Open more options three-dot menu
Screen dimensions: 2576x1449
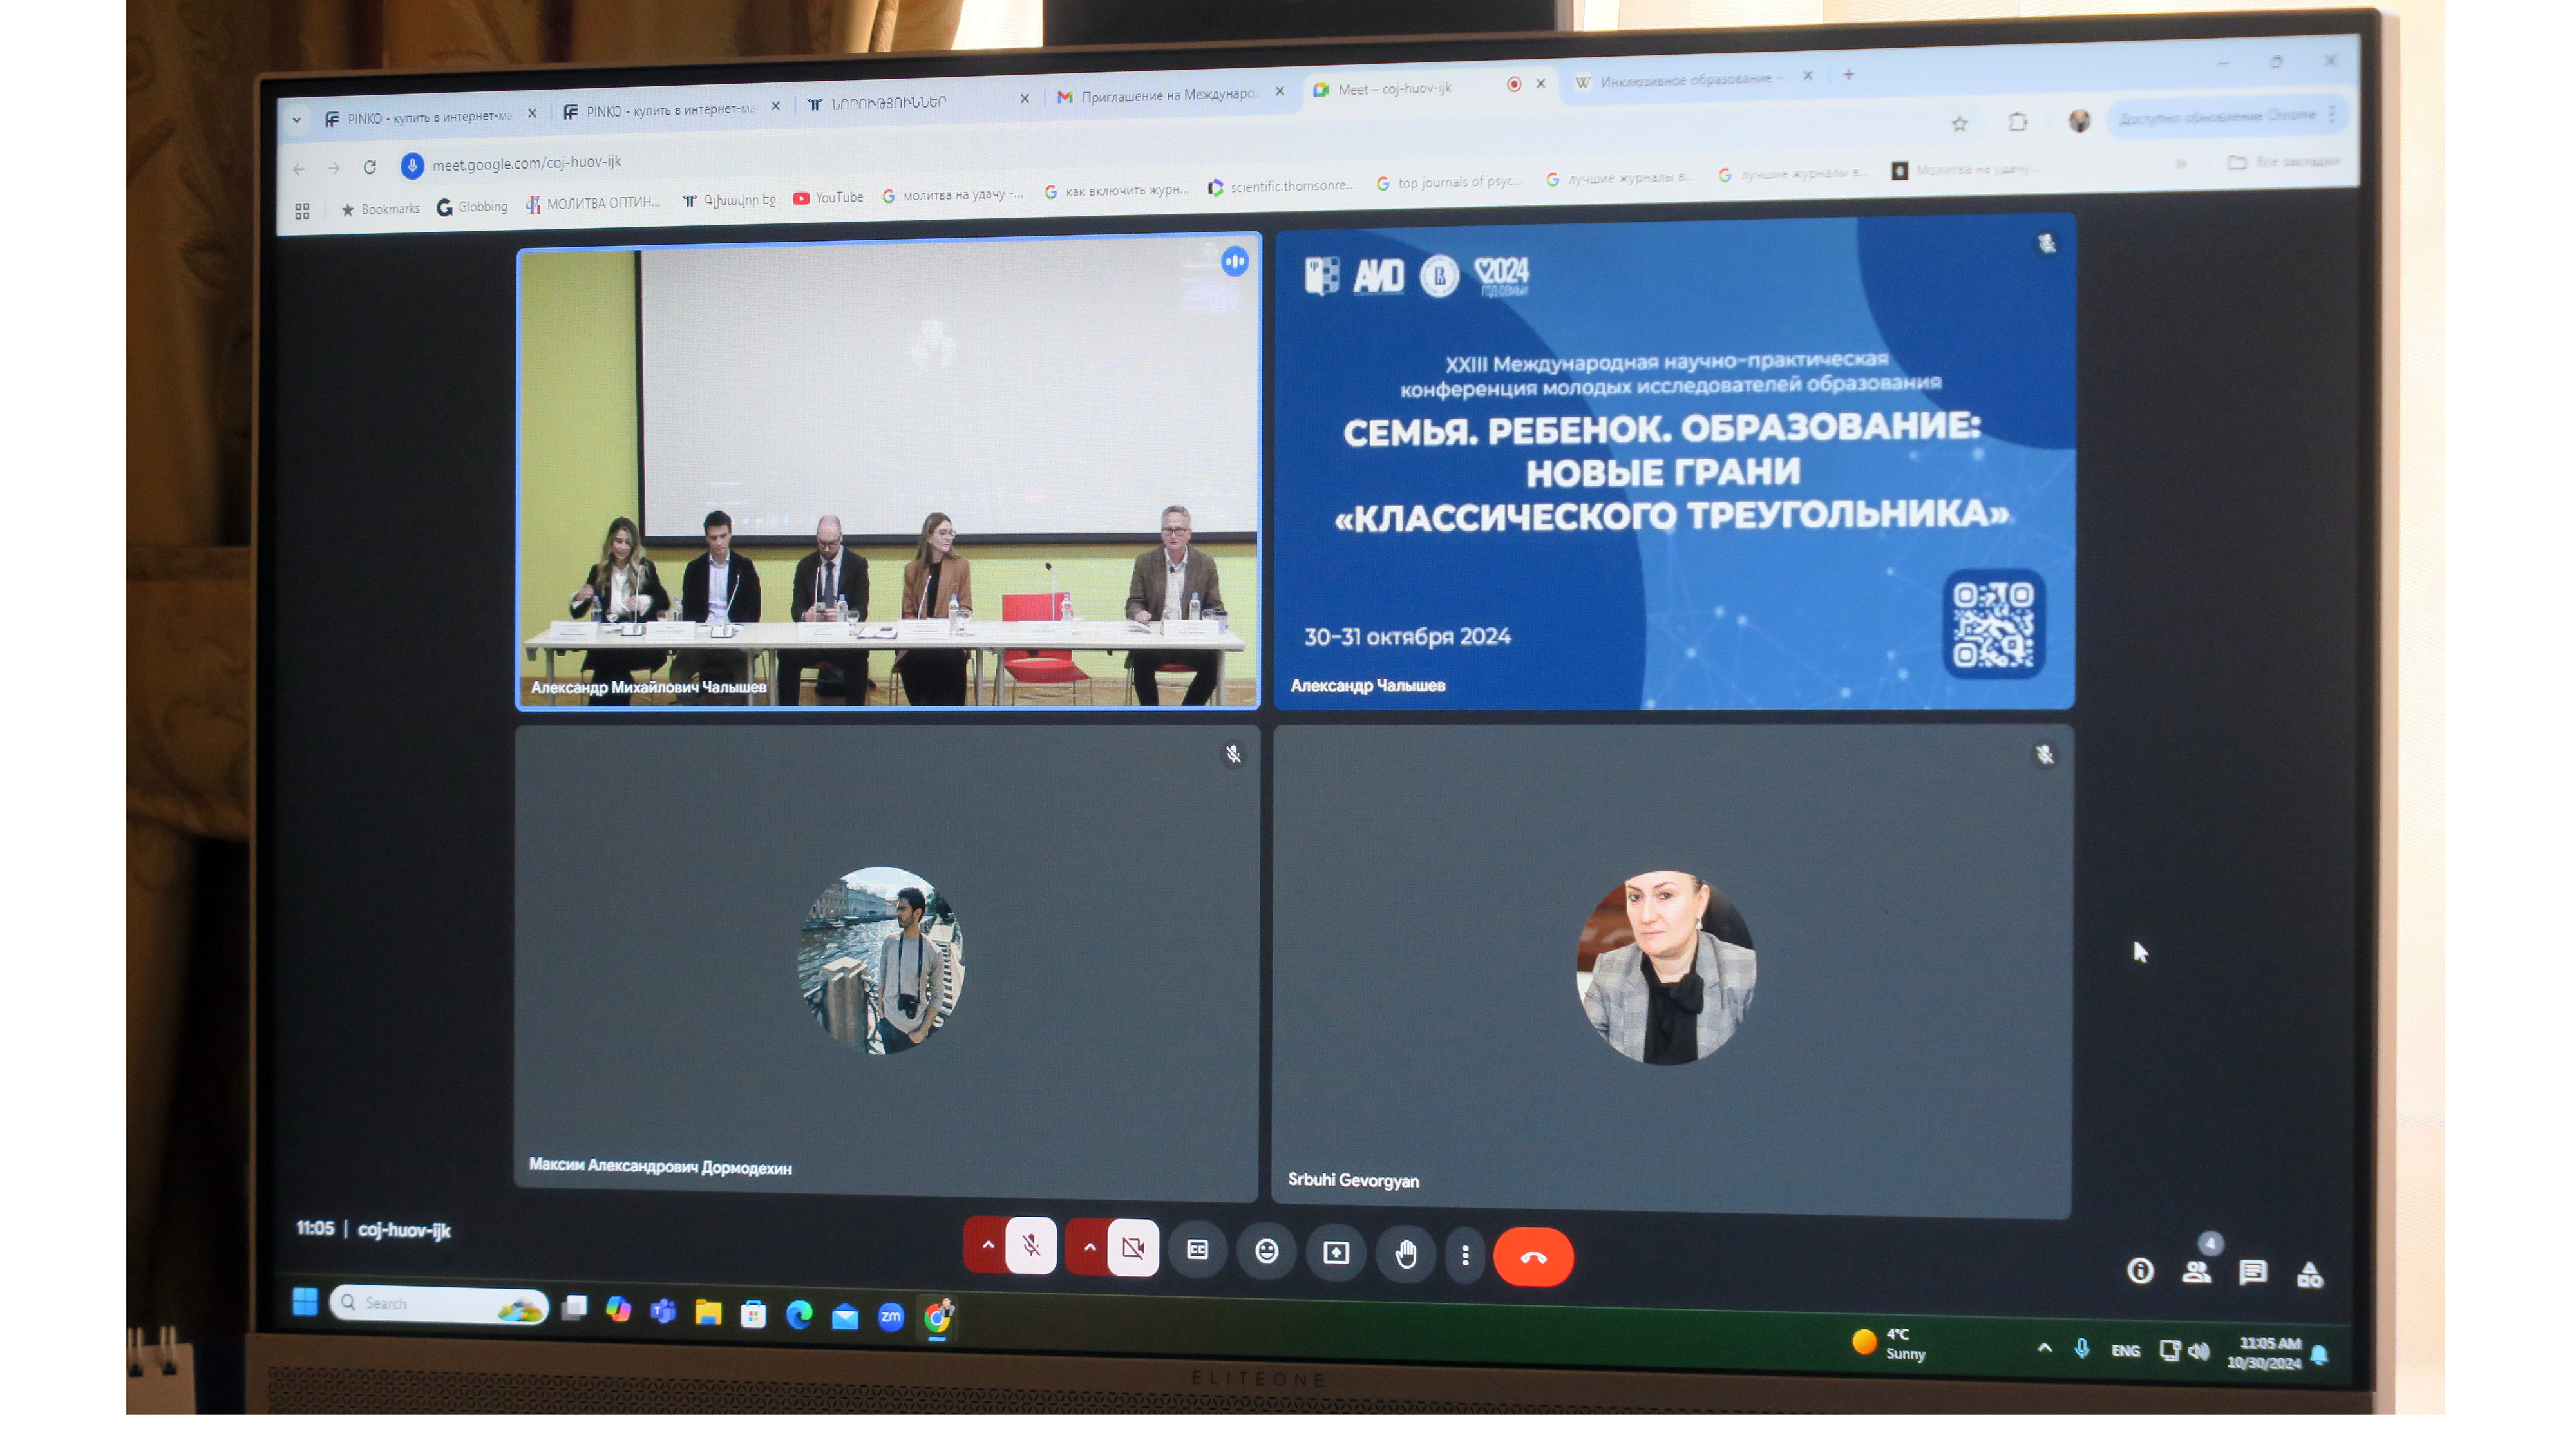(1465, 1256)
